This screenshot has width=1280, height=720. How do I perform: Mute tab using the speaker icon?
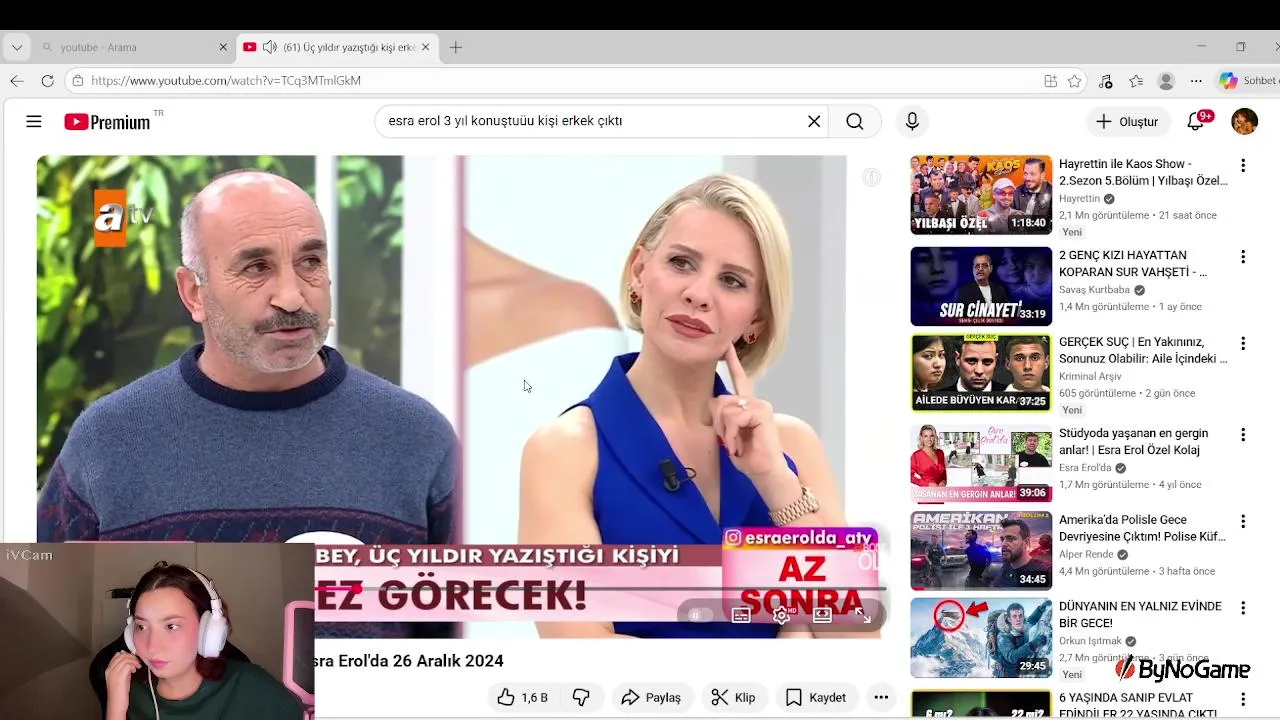pyautogui.click(x=270, y=47)
